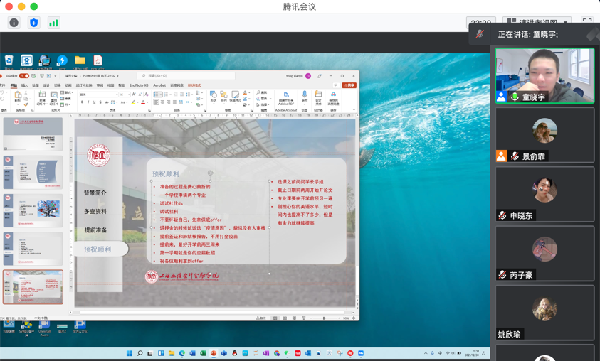This screenshot has width=600, height=361.
Task: Click the red 共享 share button
Action: pyautogui.click(x=349, y=85)
